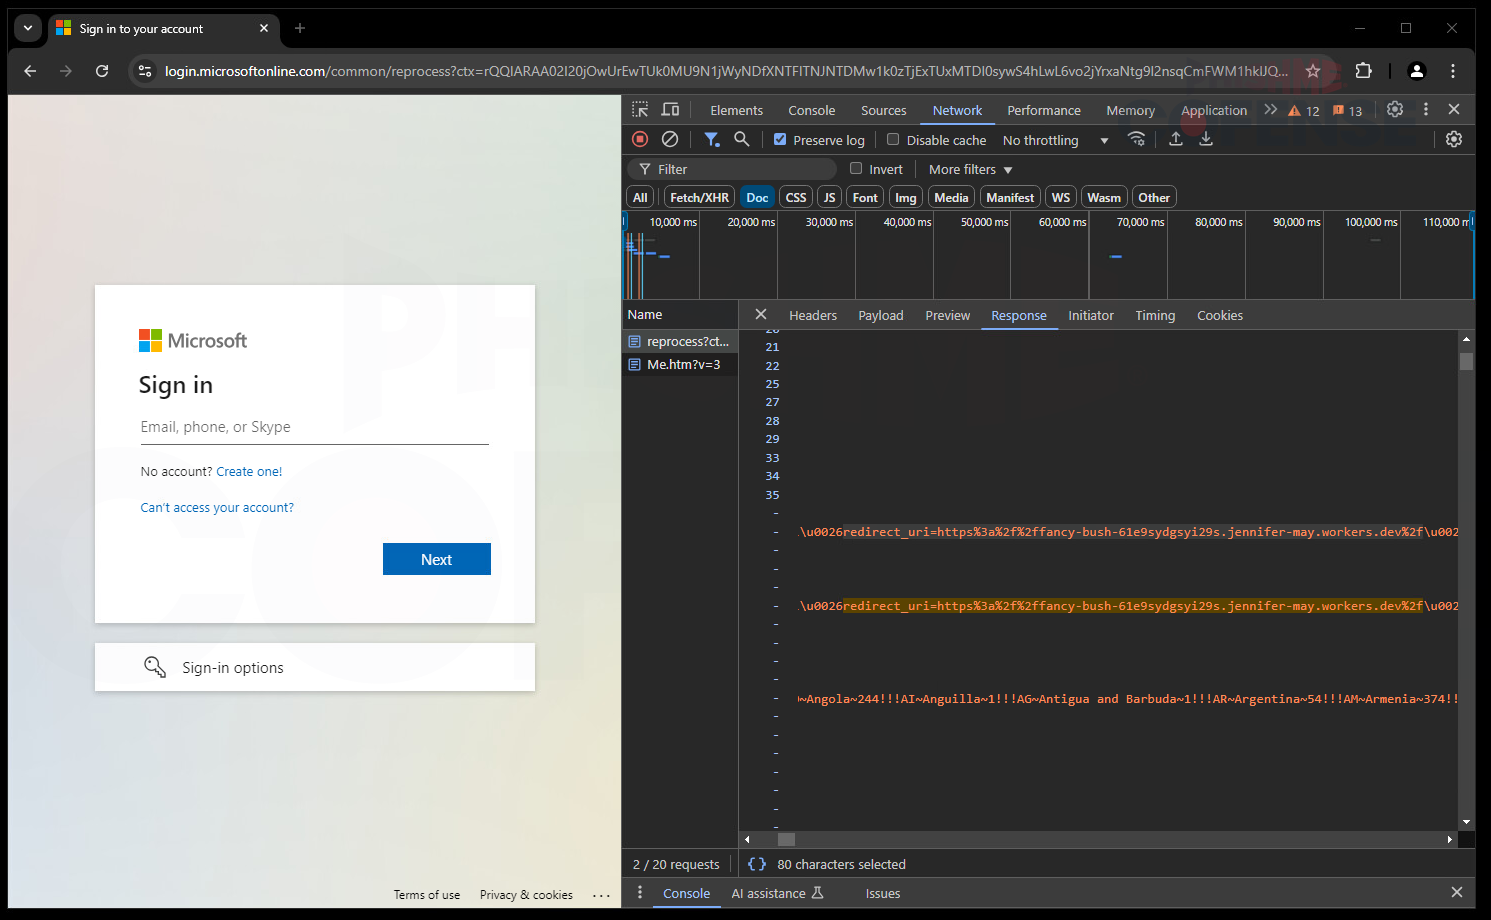The width and height of the screenshot is (1491, 920).
Task: Clear the network log
Action: (x=670, y=139)
